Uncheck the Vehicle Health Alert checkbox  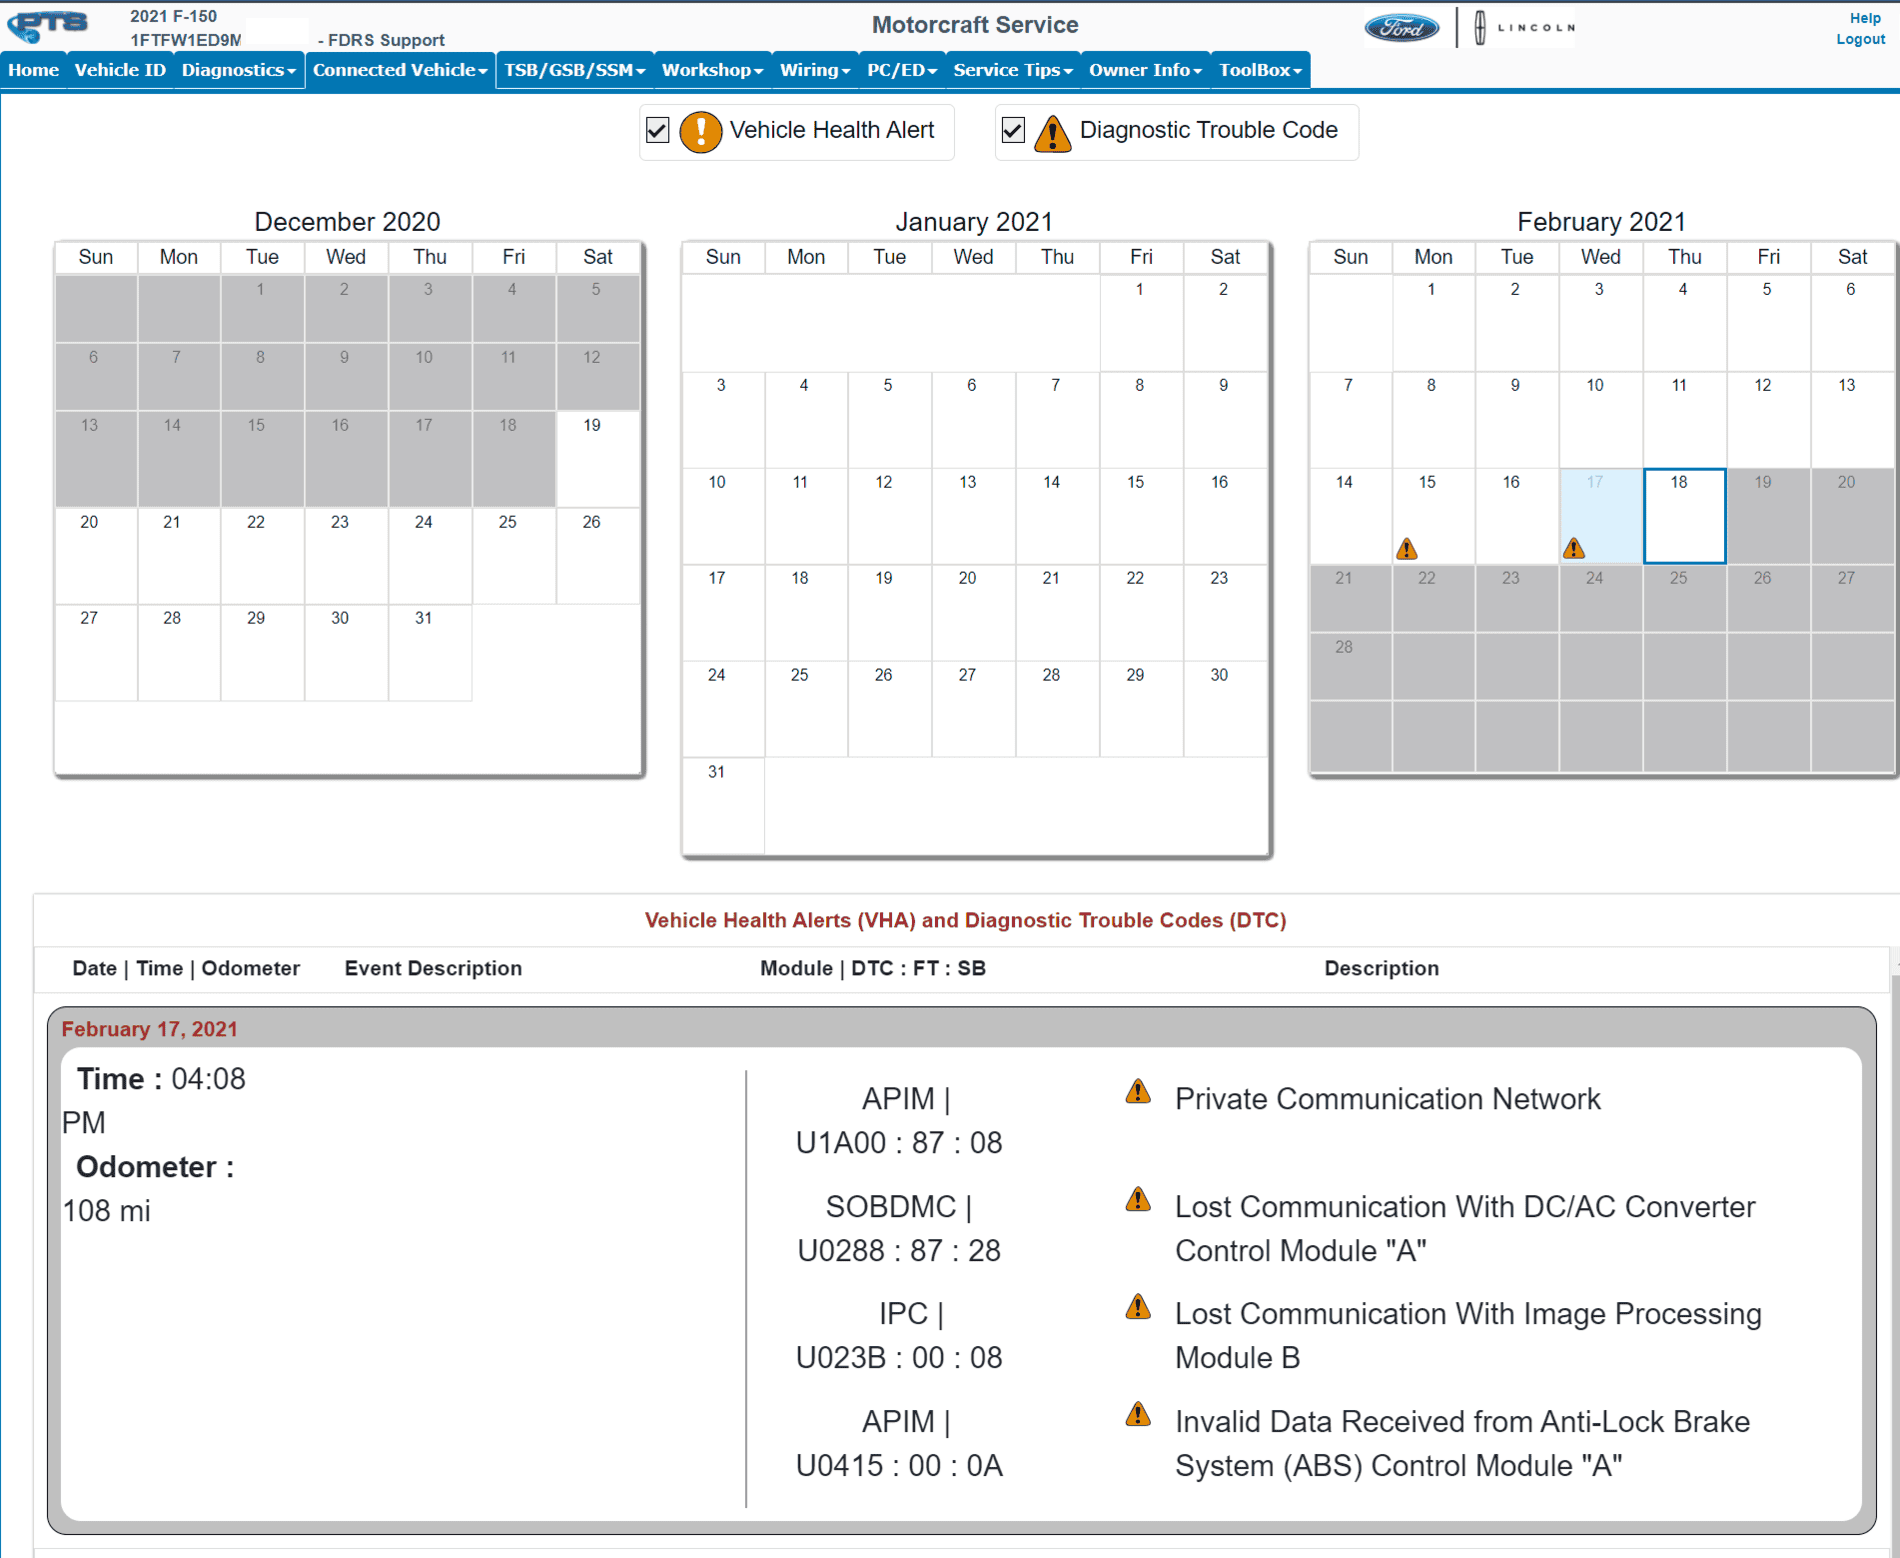pos(657,130)
